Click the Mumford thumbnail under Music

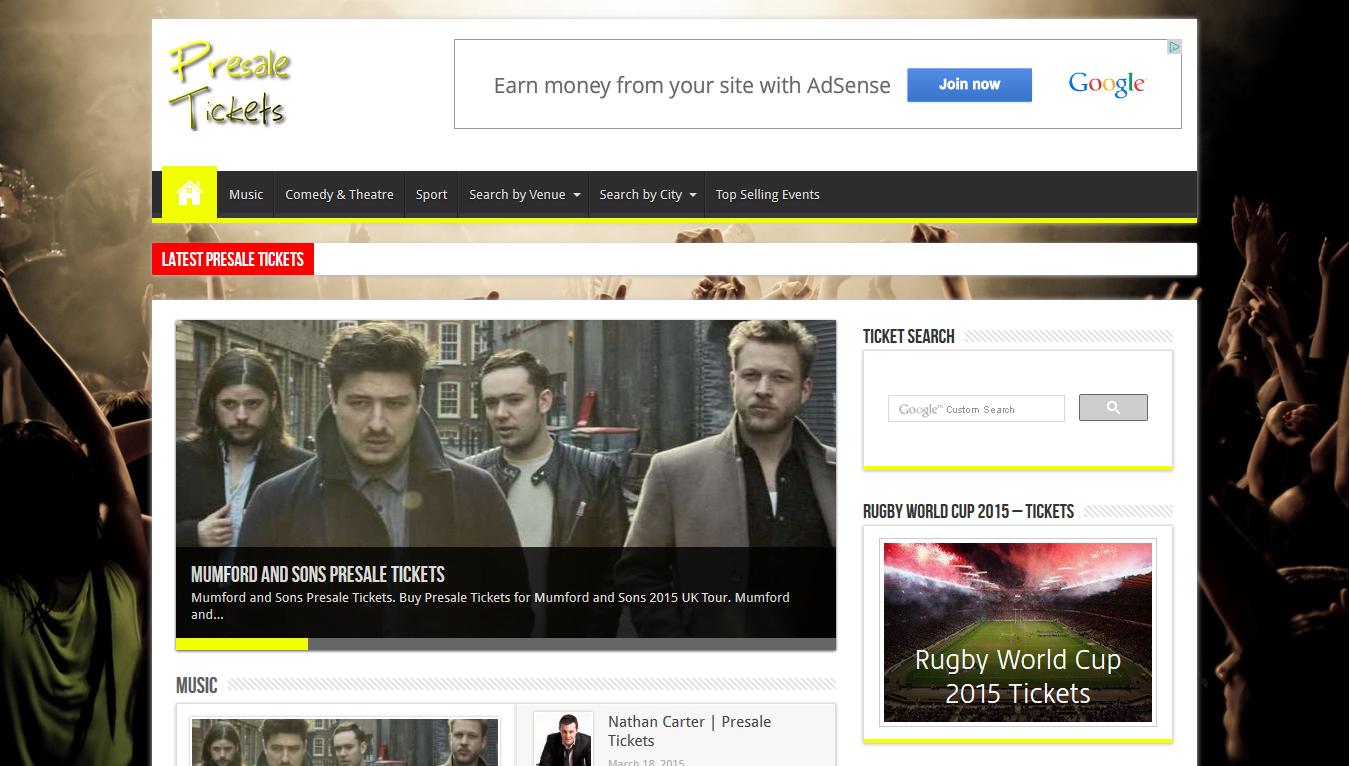click(345, 742)
